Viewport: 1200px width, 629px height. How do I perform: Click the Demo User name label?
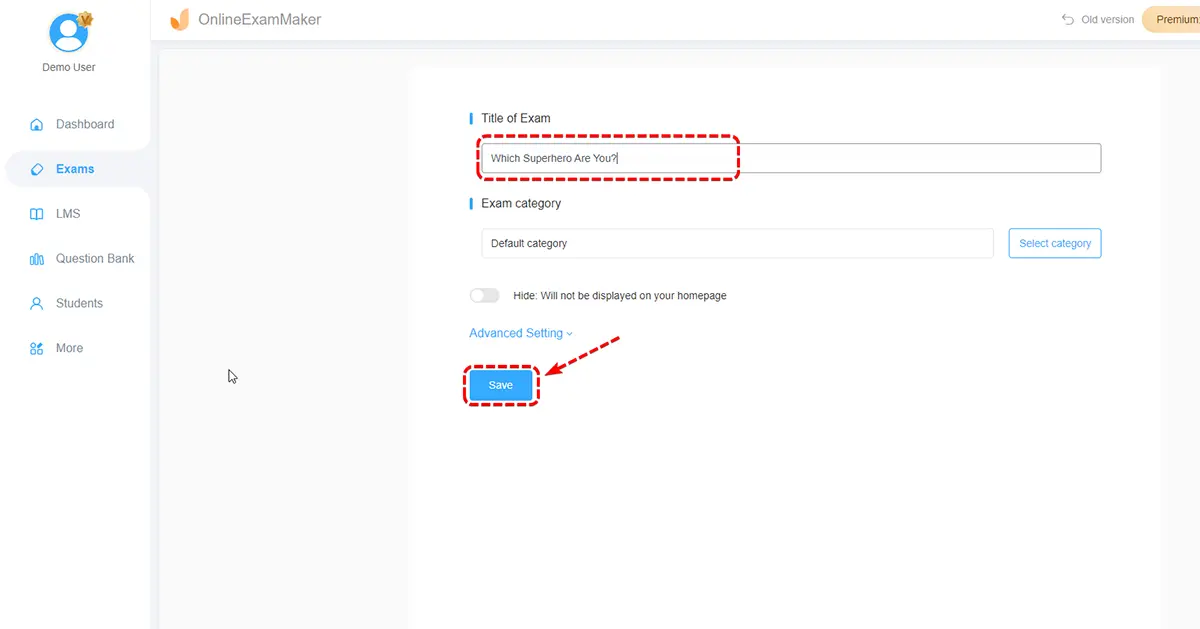coord(69,67)
